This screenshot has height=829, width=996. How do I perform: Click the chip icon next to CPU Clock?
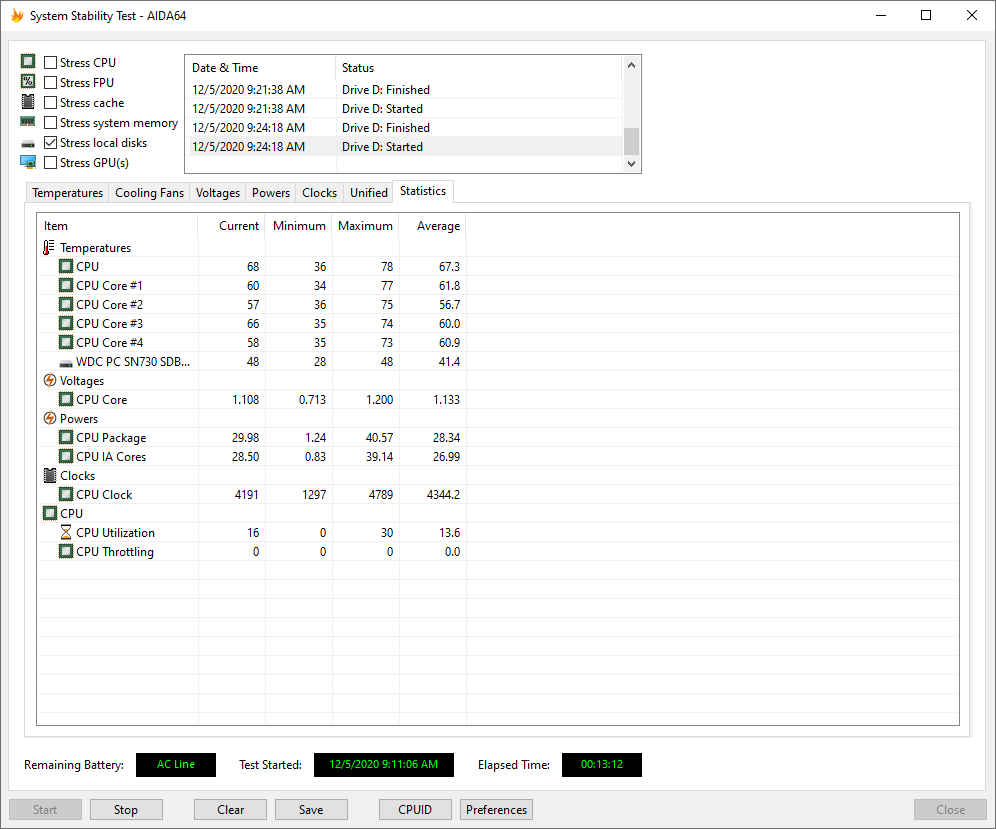[x=66, y=494]
